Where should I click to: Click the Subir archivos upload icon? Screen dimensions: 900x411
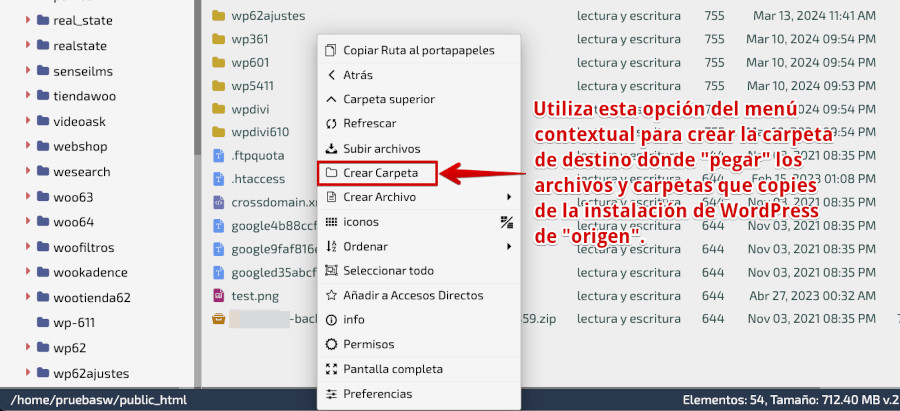[x=331, y=149]
